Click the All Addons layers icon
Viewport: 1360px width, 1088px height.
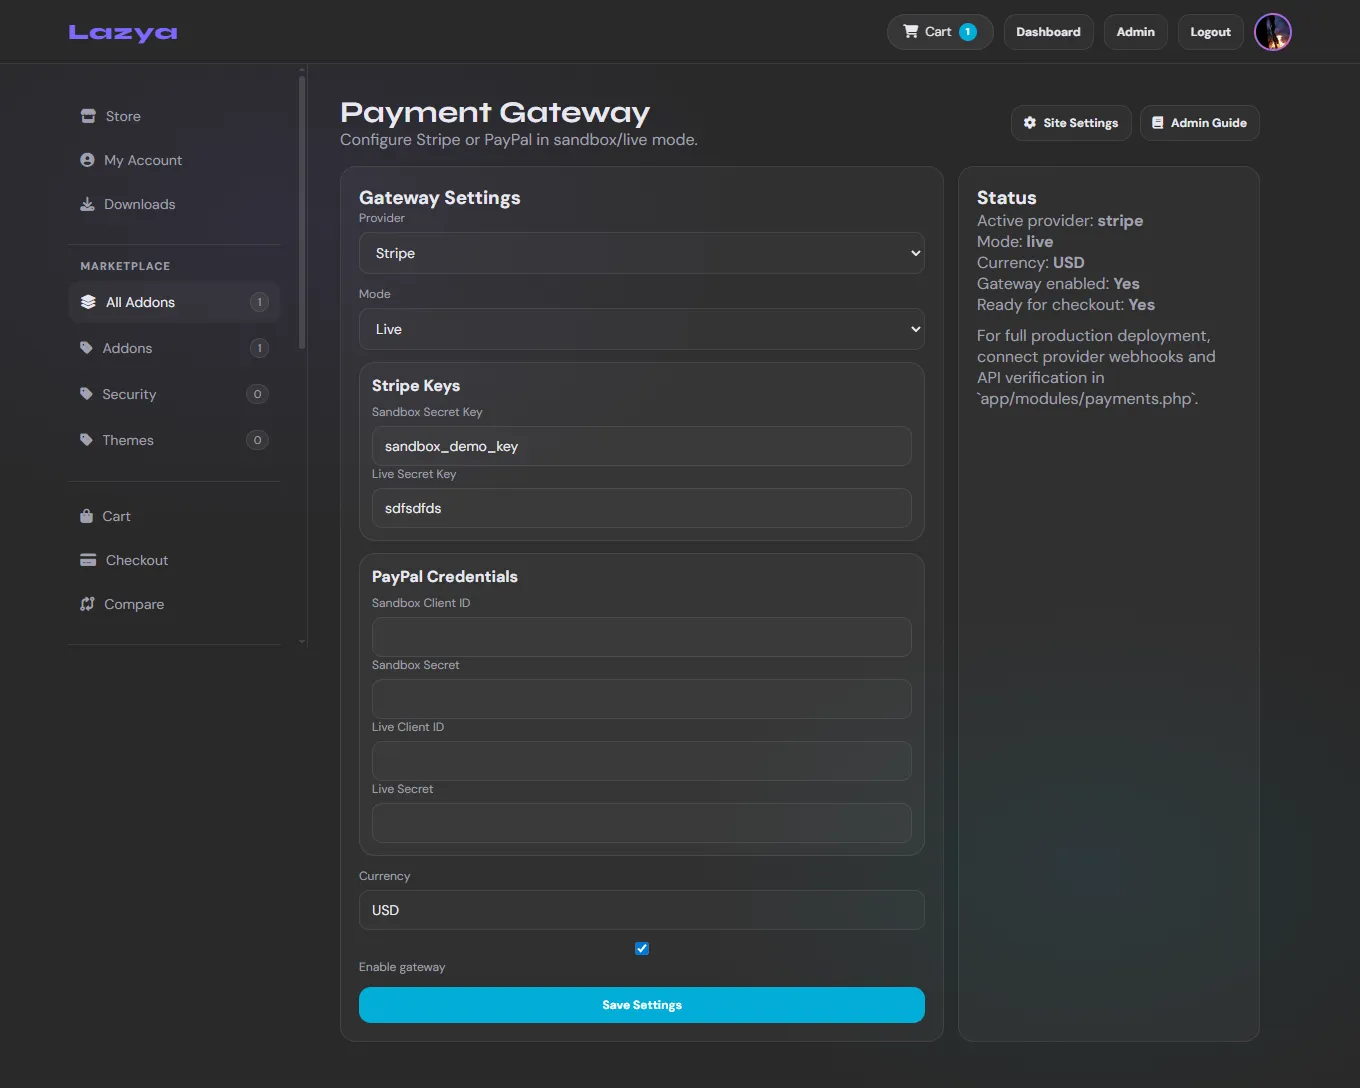coord(88,302)
